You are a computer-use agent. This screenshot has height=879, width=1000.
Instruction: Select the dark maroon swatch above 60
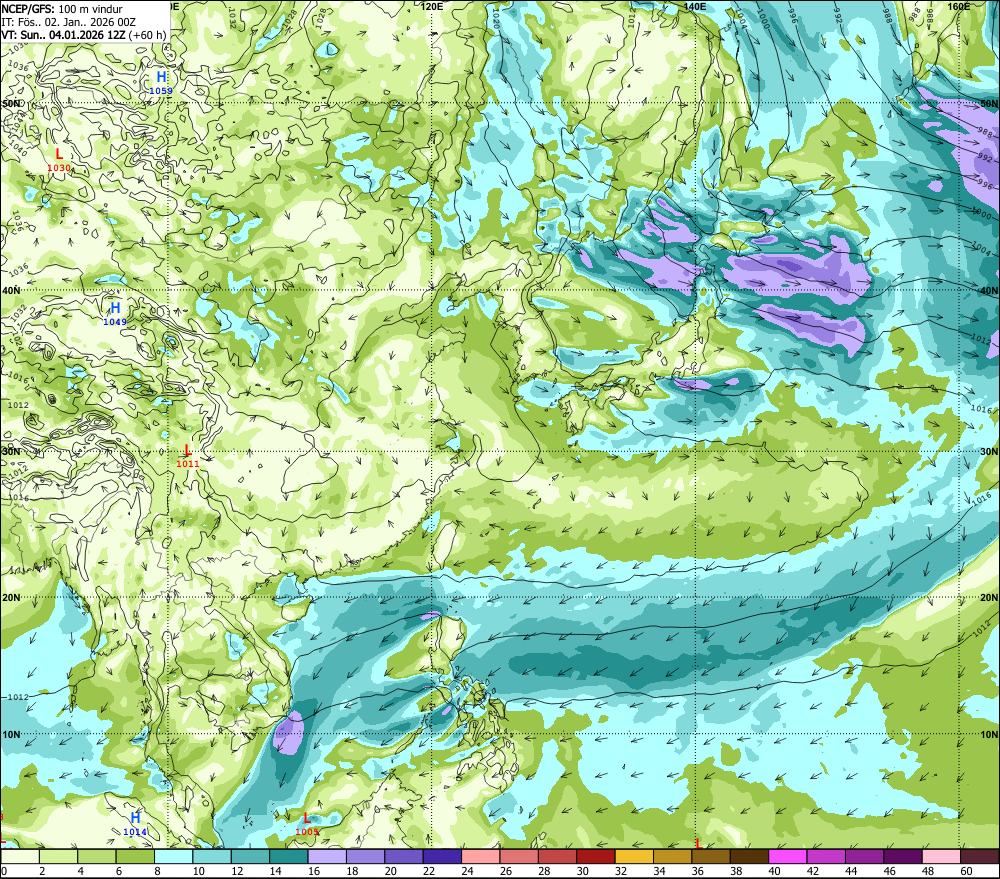[980, 856]
